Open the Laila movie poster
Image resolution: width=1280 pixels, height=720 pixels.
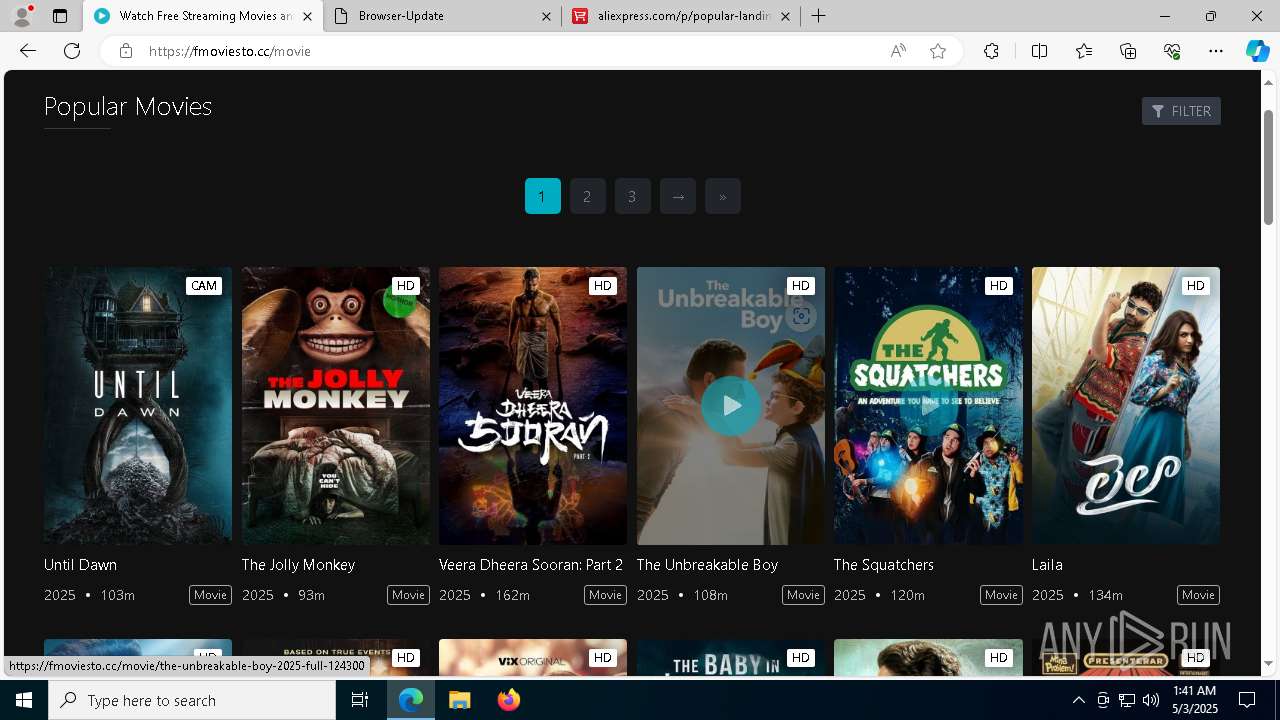click(1126, 405)
